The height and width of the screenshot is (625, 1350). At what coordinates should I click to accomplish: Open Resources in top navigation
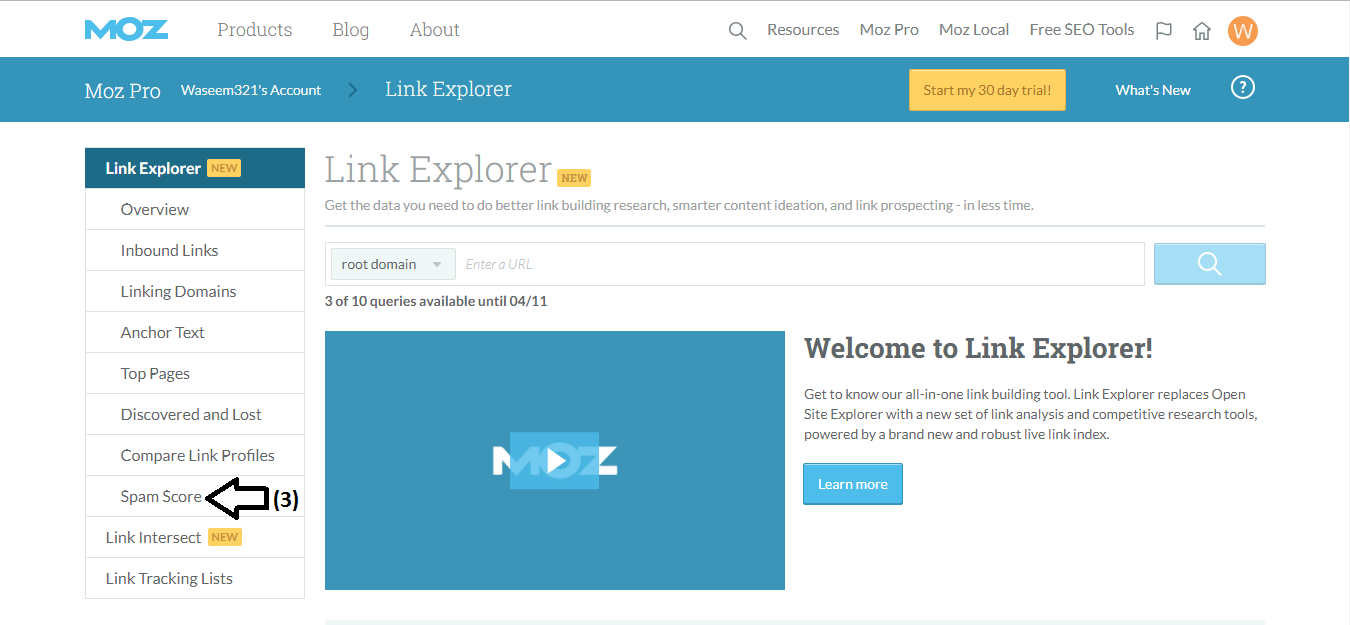[x=803, y=30]
